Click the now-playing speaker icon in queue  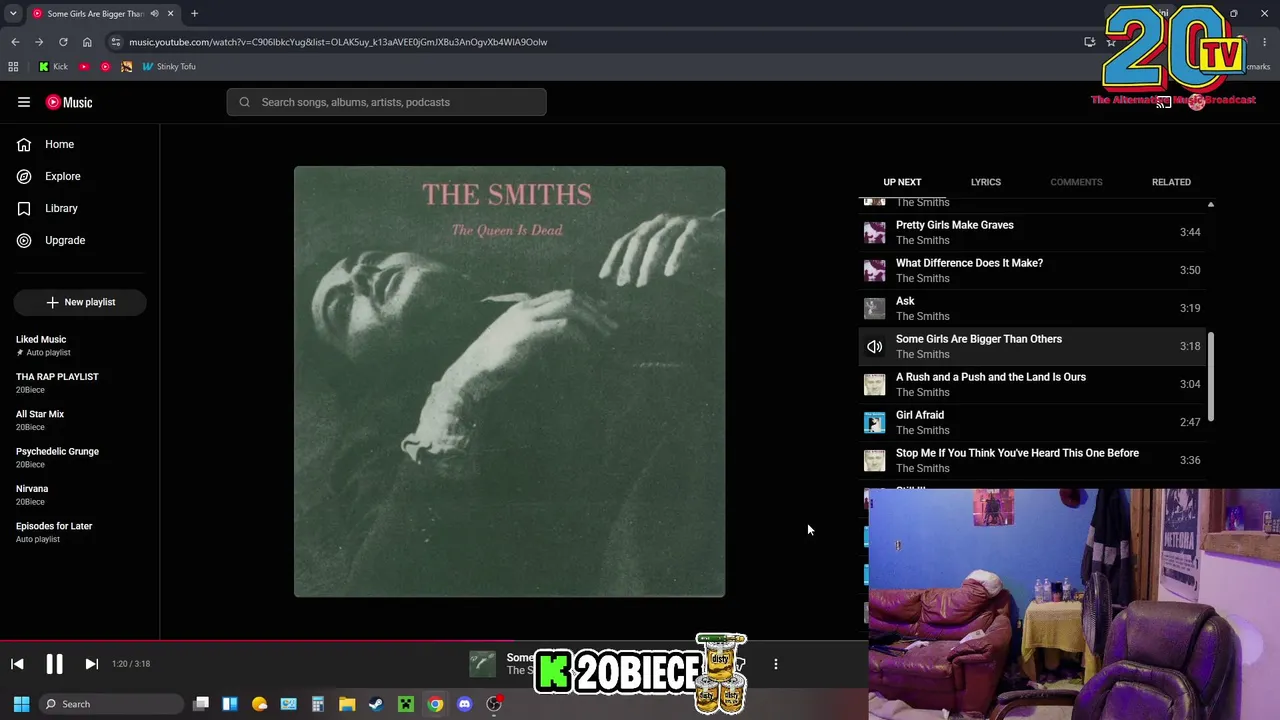click(874, 346)
